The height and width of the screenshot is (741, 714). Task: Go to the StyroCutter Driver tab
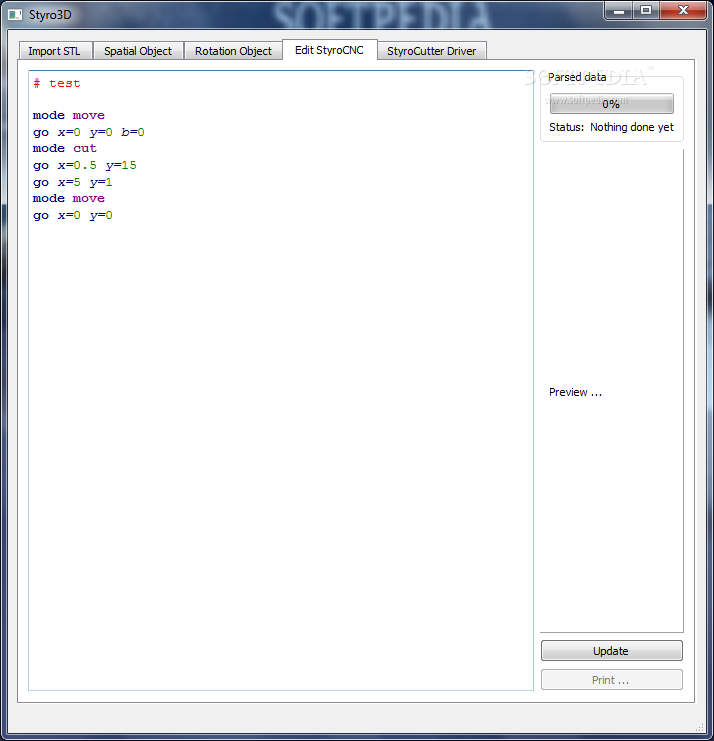431,51
